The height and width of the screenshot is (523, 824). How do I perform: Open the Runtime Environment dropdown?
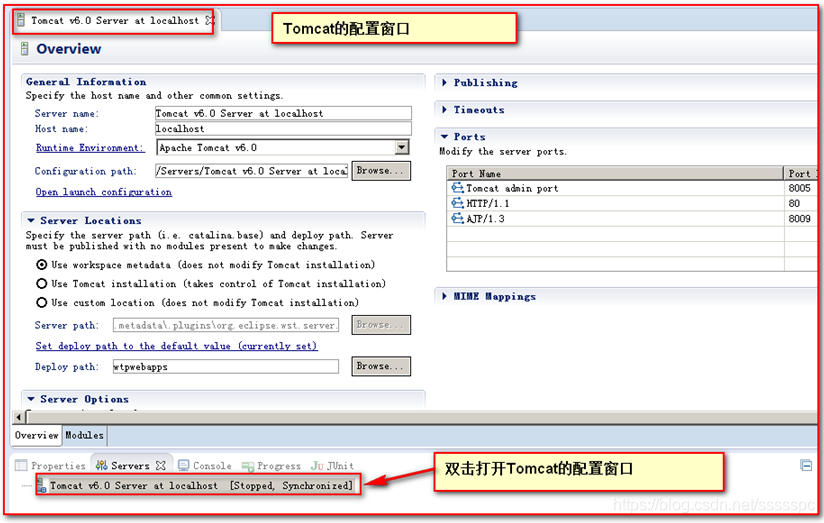[x=402, y=148]
